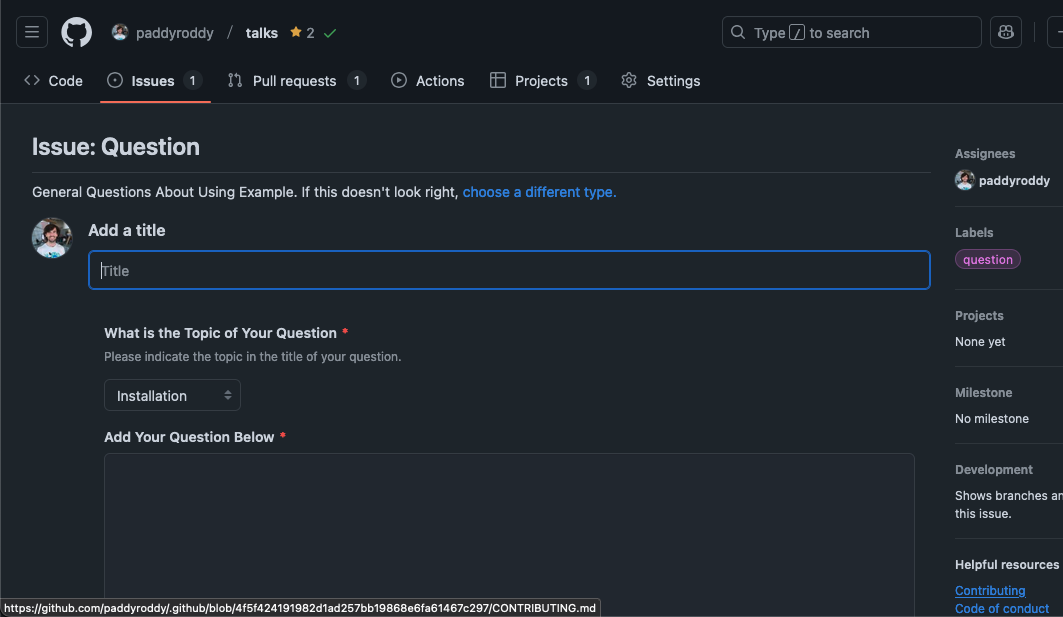Click the search magnifier icon

[x=738, y=33]
